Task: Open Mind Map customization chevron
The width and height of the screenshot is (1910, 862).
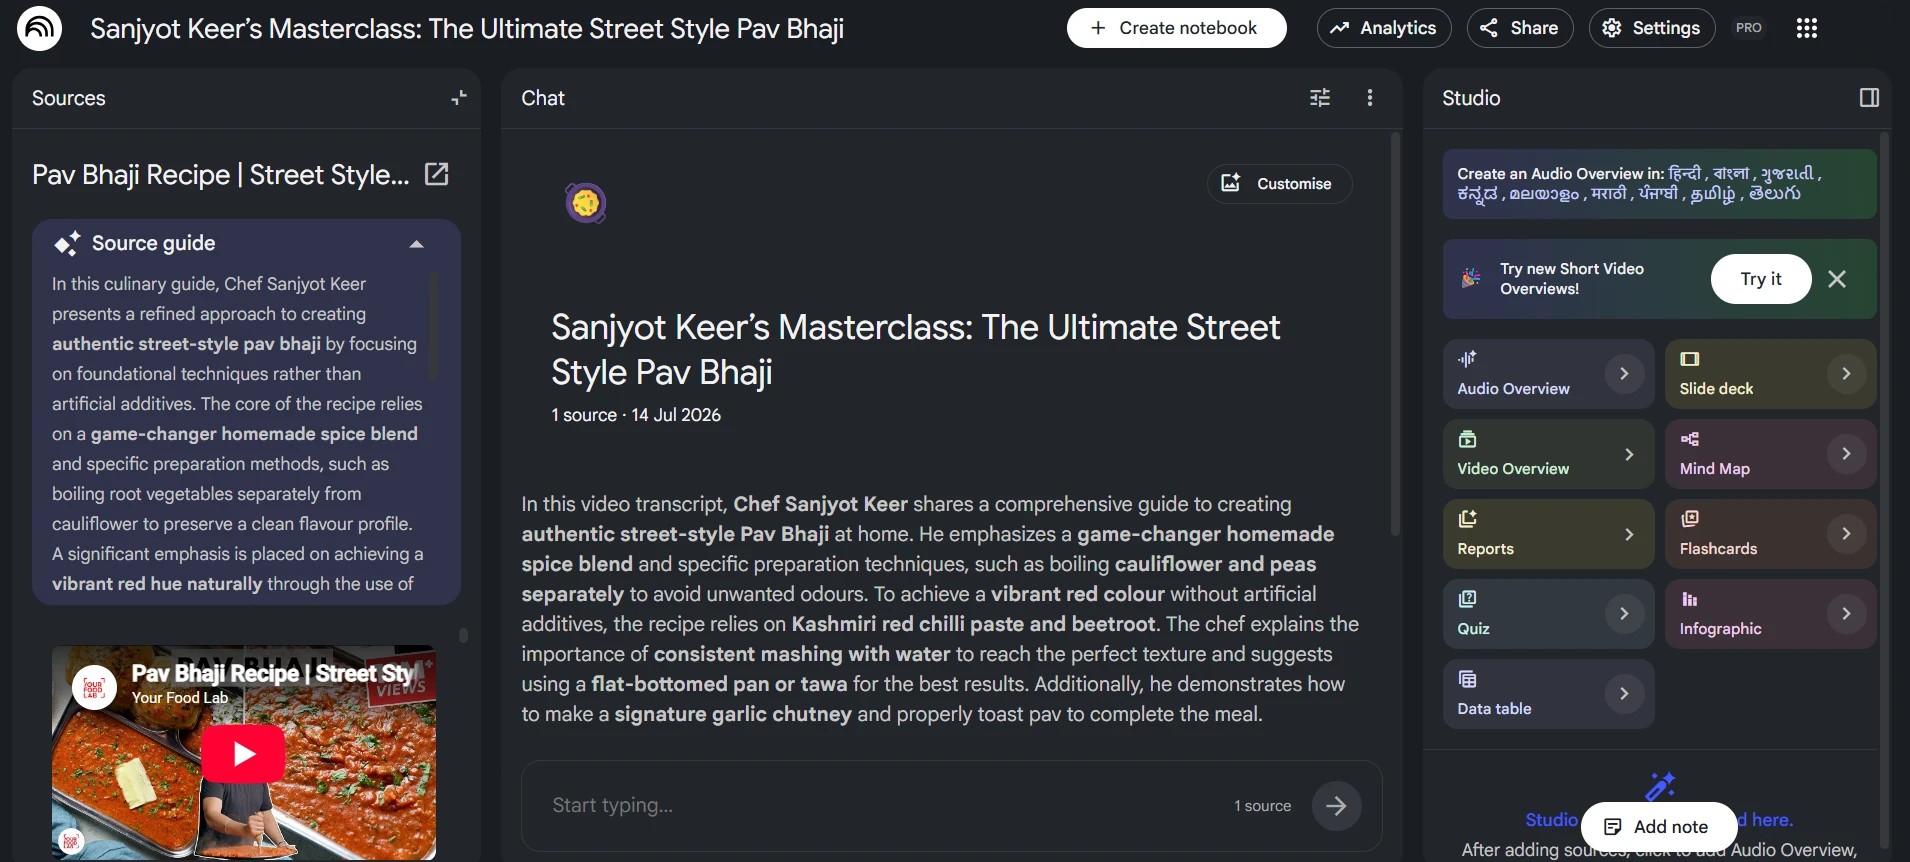Action: (1846, 454)
